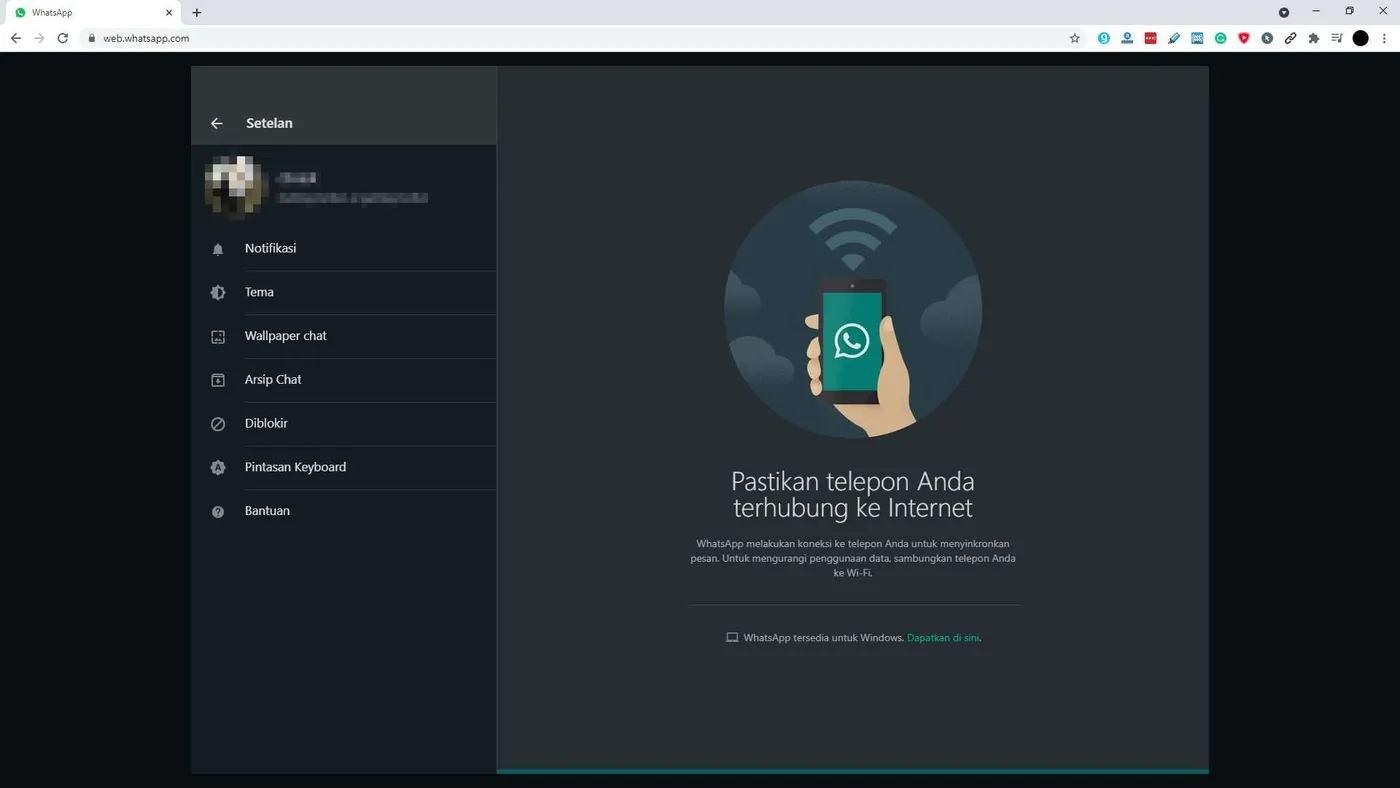The image size is (1400, 788).
Task: Click the question mark icon beside Bantuan
Action: 218,512
